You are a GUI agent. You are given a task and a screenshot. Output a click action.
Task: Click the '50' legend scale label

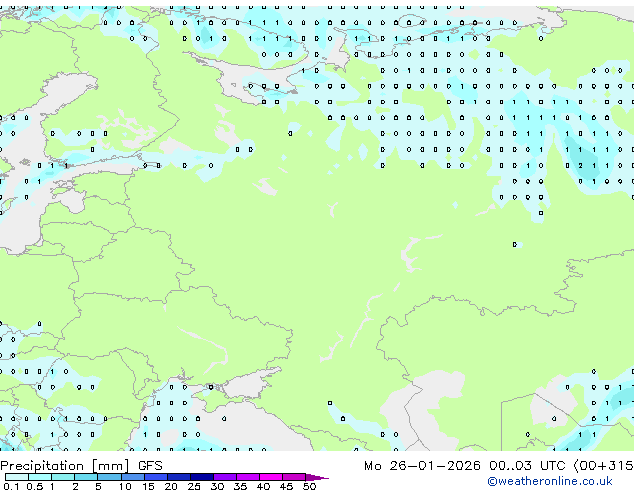pos(309,486)
